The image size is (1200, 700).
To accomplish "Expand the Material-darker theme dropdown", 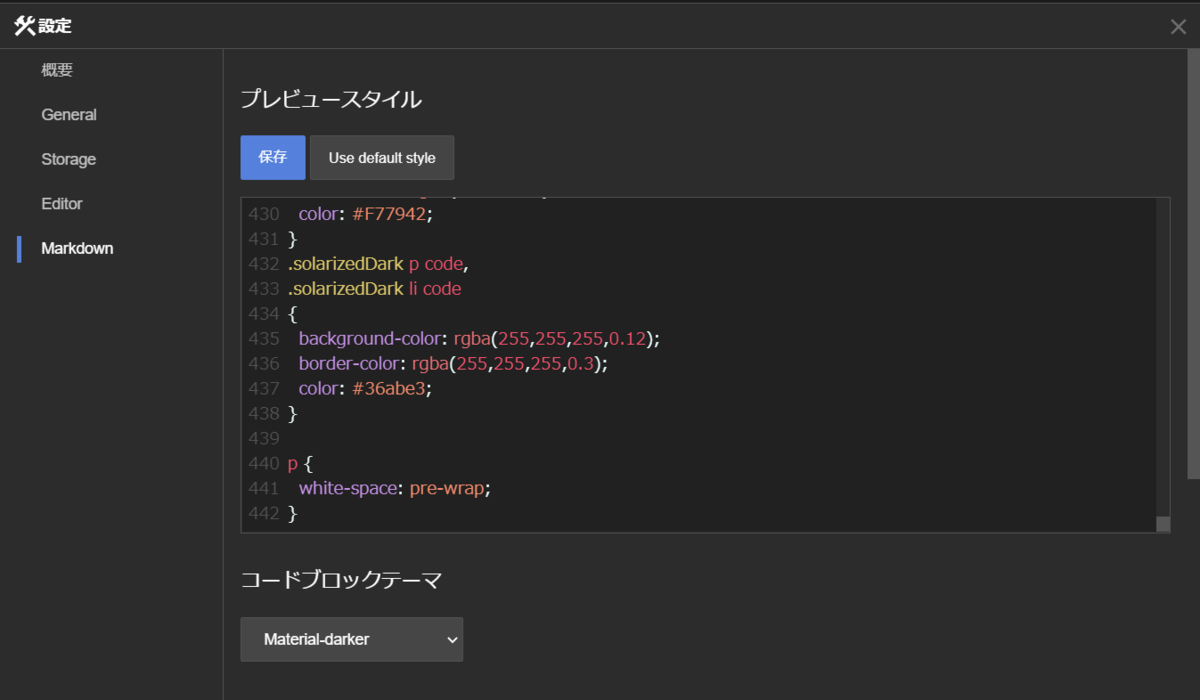I will click(x=352, y=639).
